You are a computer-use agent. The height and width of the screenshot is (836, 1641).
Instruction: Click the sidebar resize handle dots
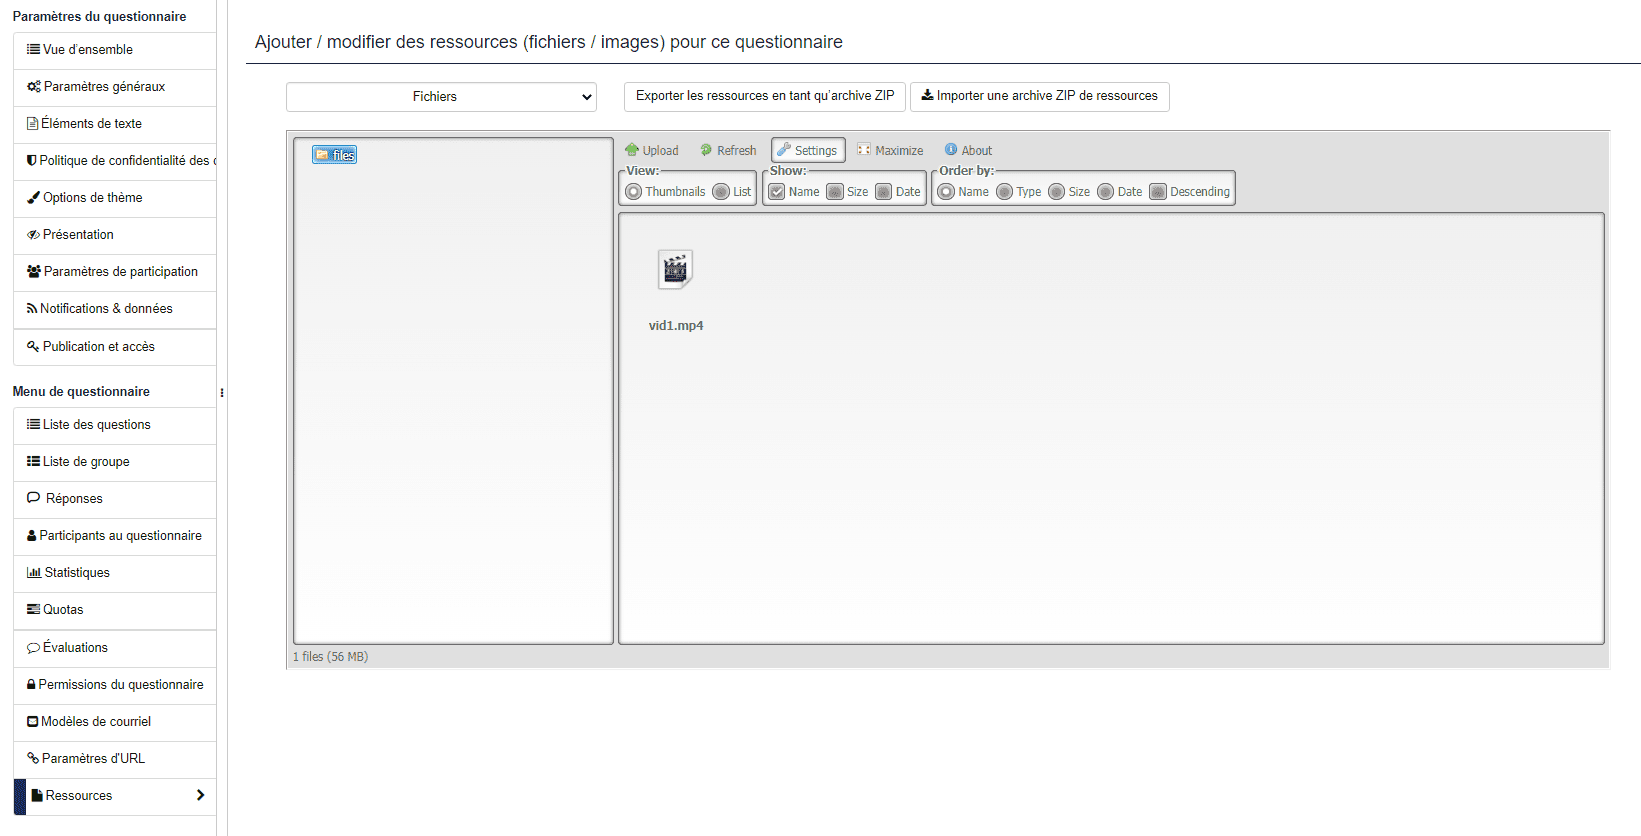[222, 393]
